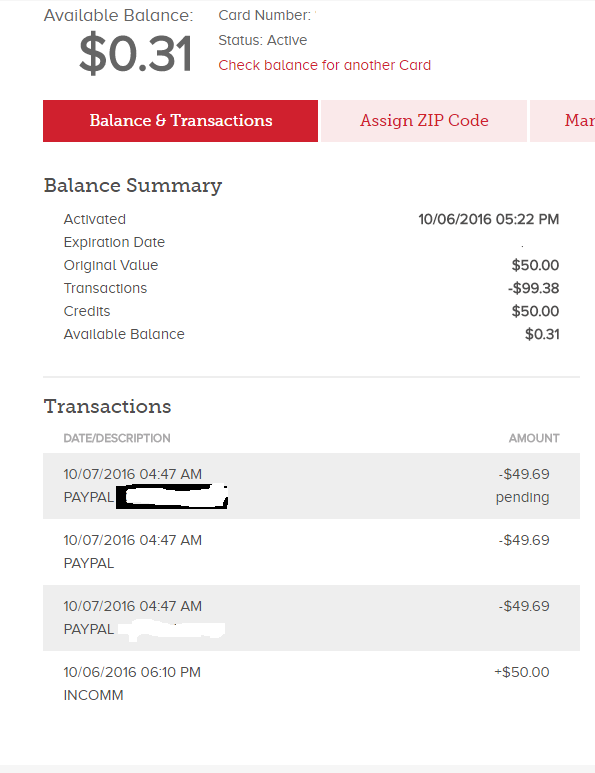
Task: Click the large $0.31 available balance
Action: (x=136, y=53)
